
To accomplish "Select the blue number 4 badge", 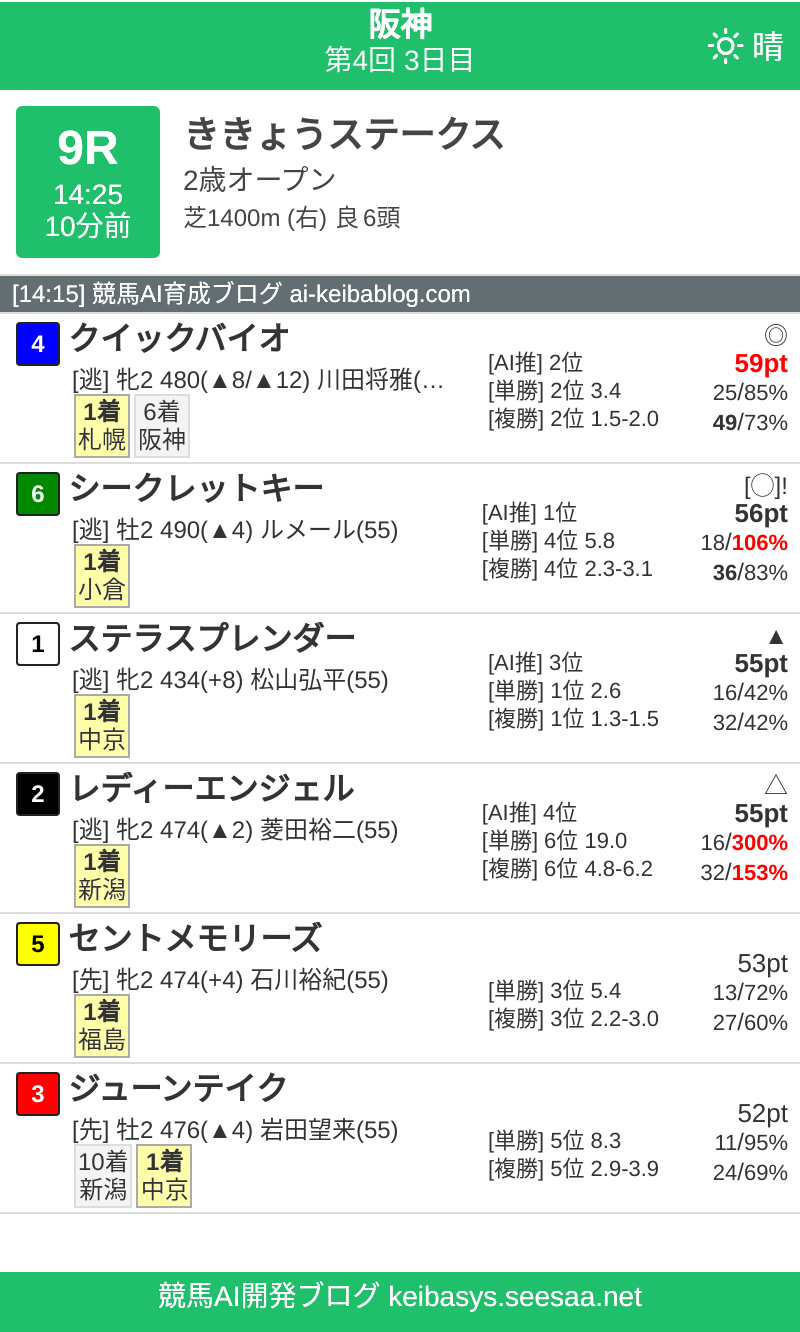I will (37, 344).
